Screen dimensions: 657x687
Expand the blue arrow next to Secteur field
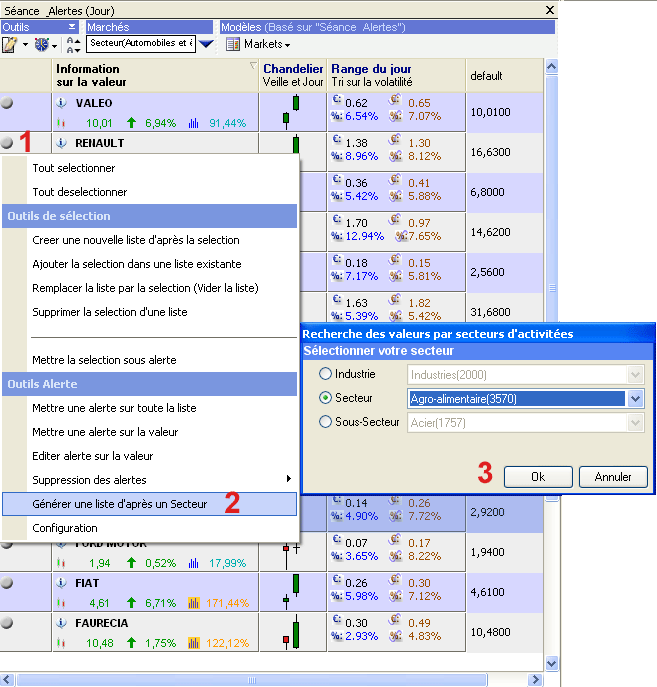(x=206, y=44)
